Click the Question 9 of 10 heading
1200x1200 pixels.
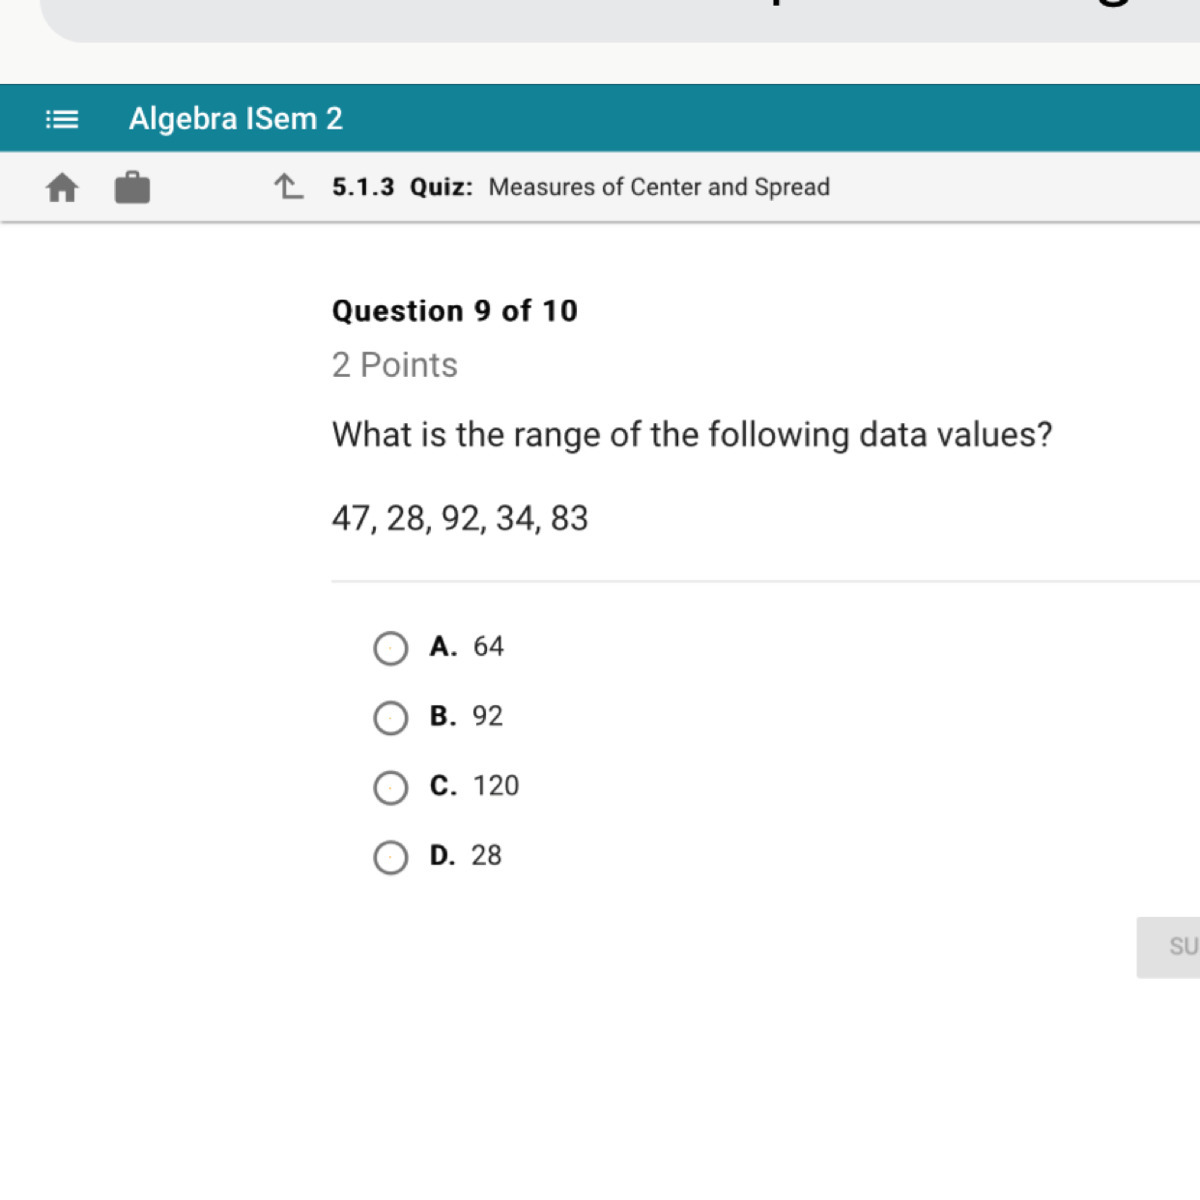(455, 311)
